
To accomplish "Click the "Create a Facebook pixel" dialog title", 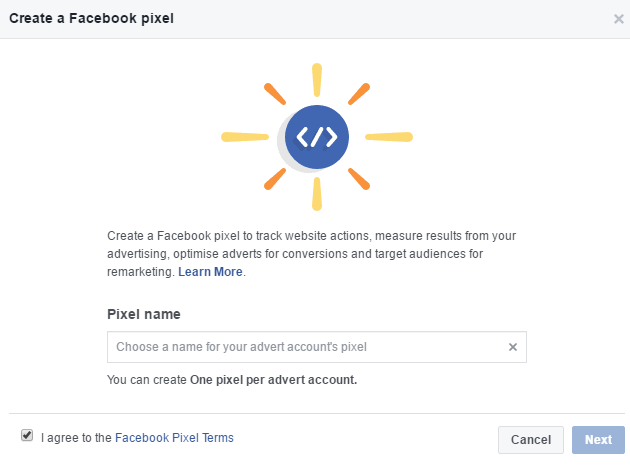I will (x=92, y=19).
